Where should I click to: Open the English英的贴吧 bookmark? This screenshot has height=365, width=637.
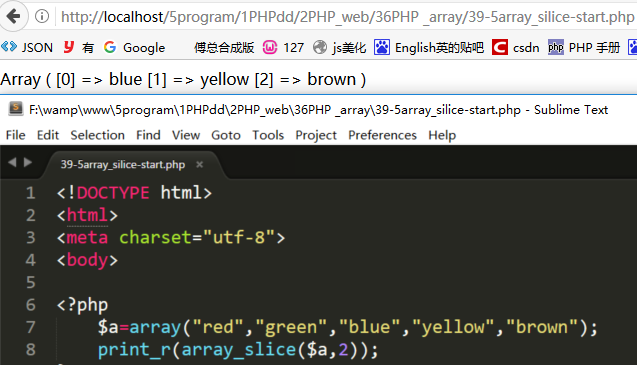point(440,48)
